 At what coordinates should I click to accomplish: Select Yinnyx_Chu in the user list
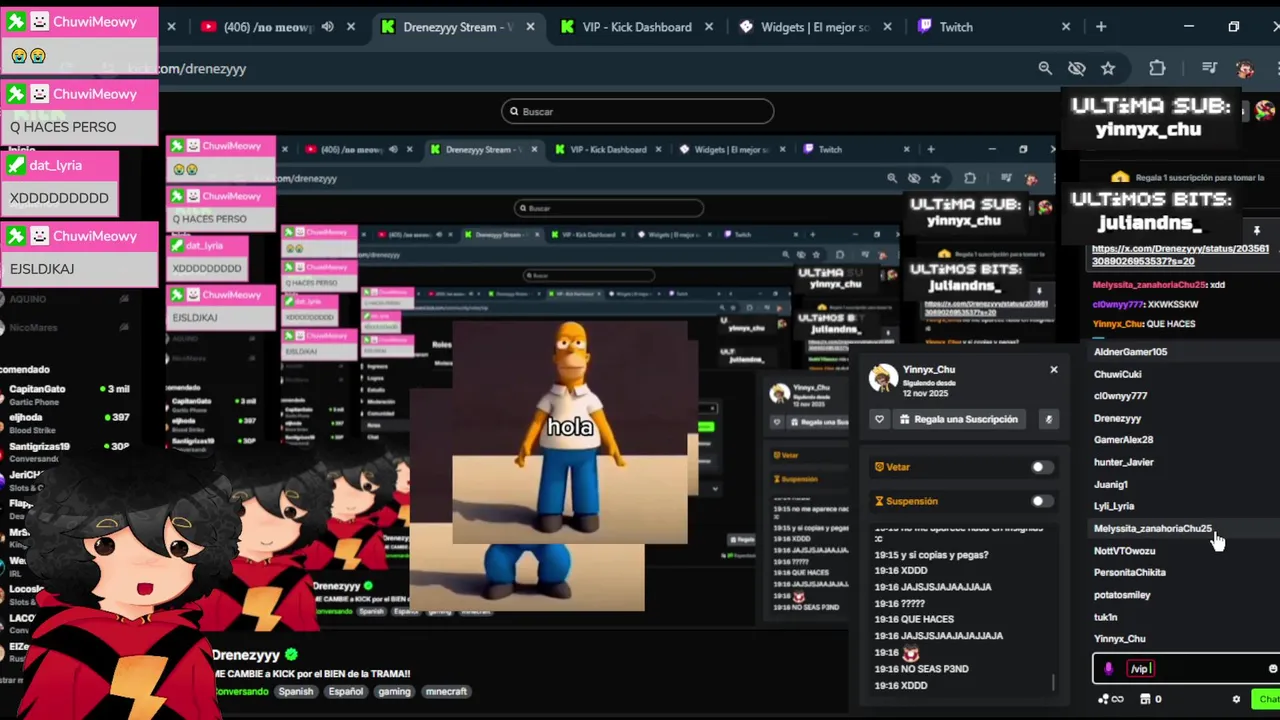click(1119, 639)
